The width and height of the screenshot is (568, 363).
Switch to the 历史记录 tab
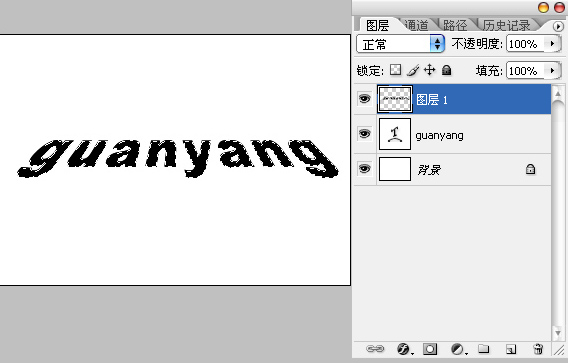tap(506, 25)
